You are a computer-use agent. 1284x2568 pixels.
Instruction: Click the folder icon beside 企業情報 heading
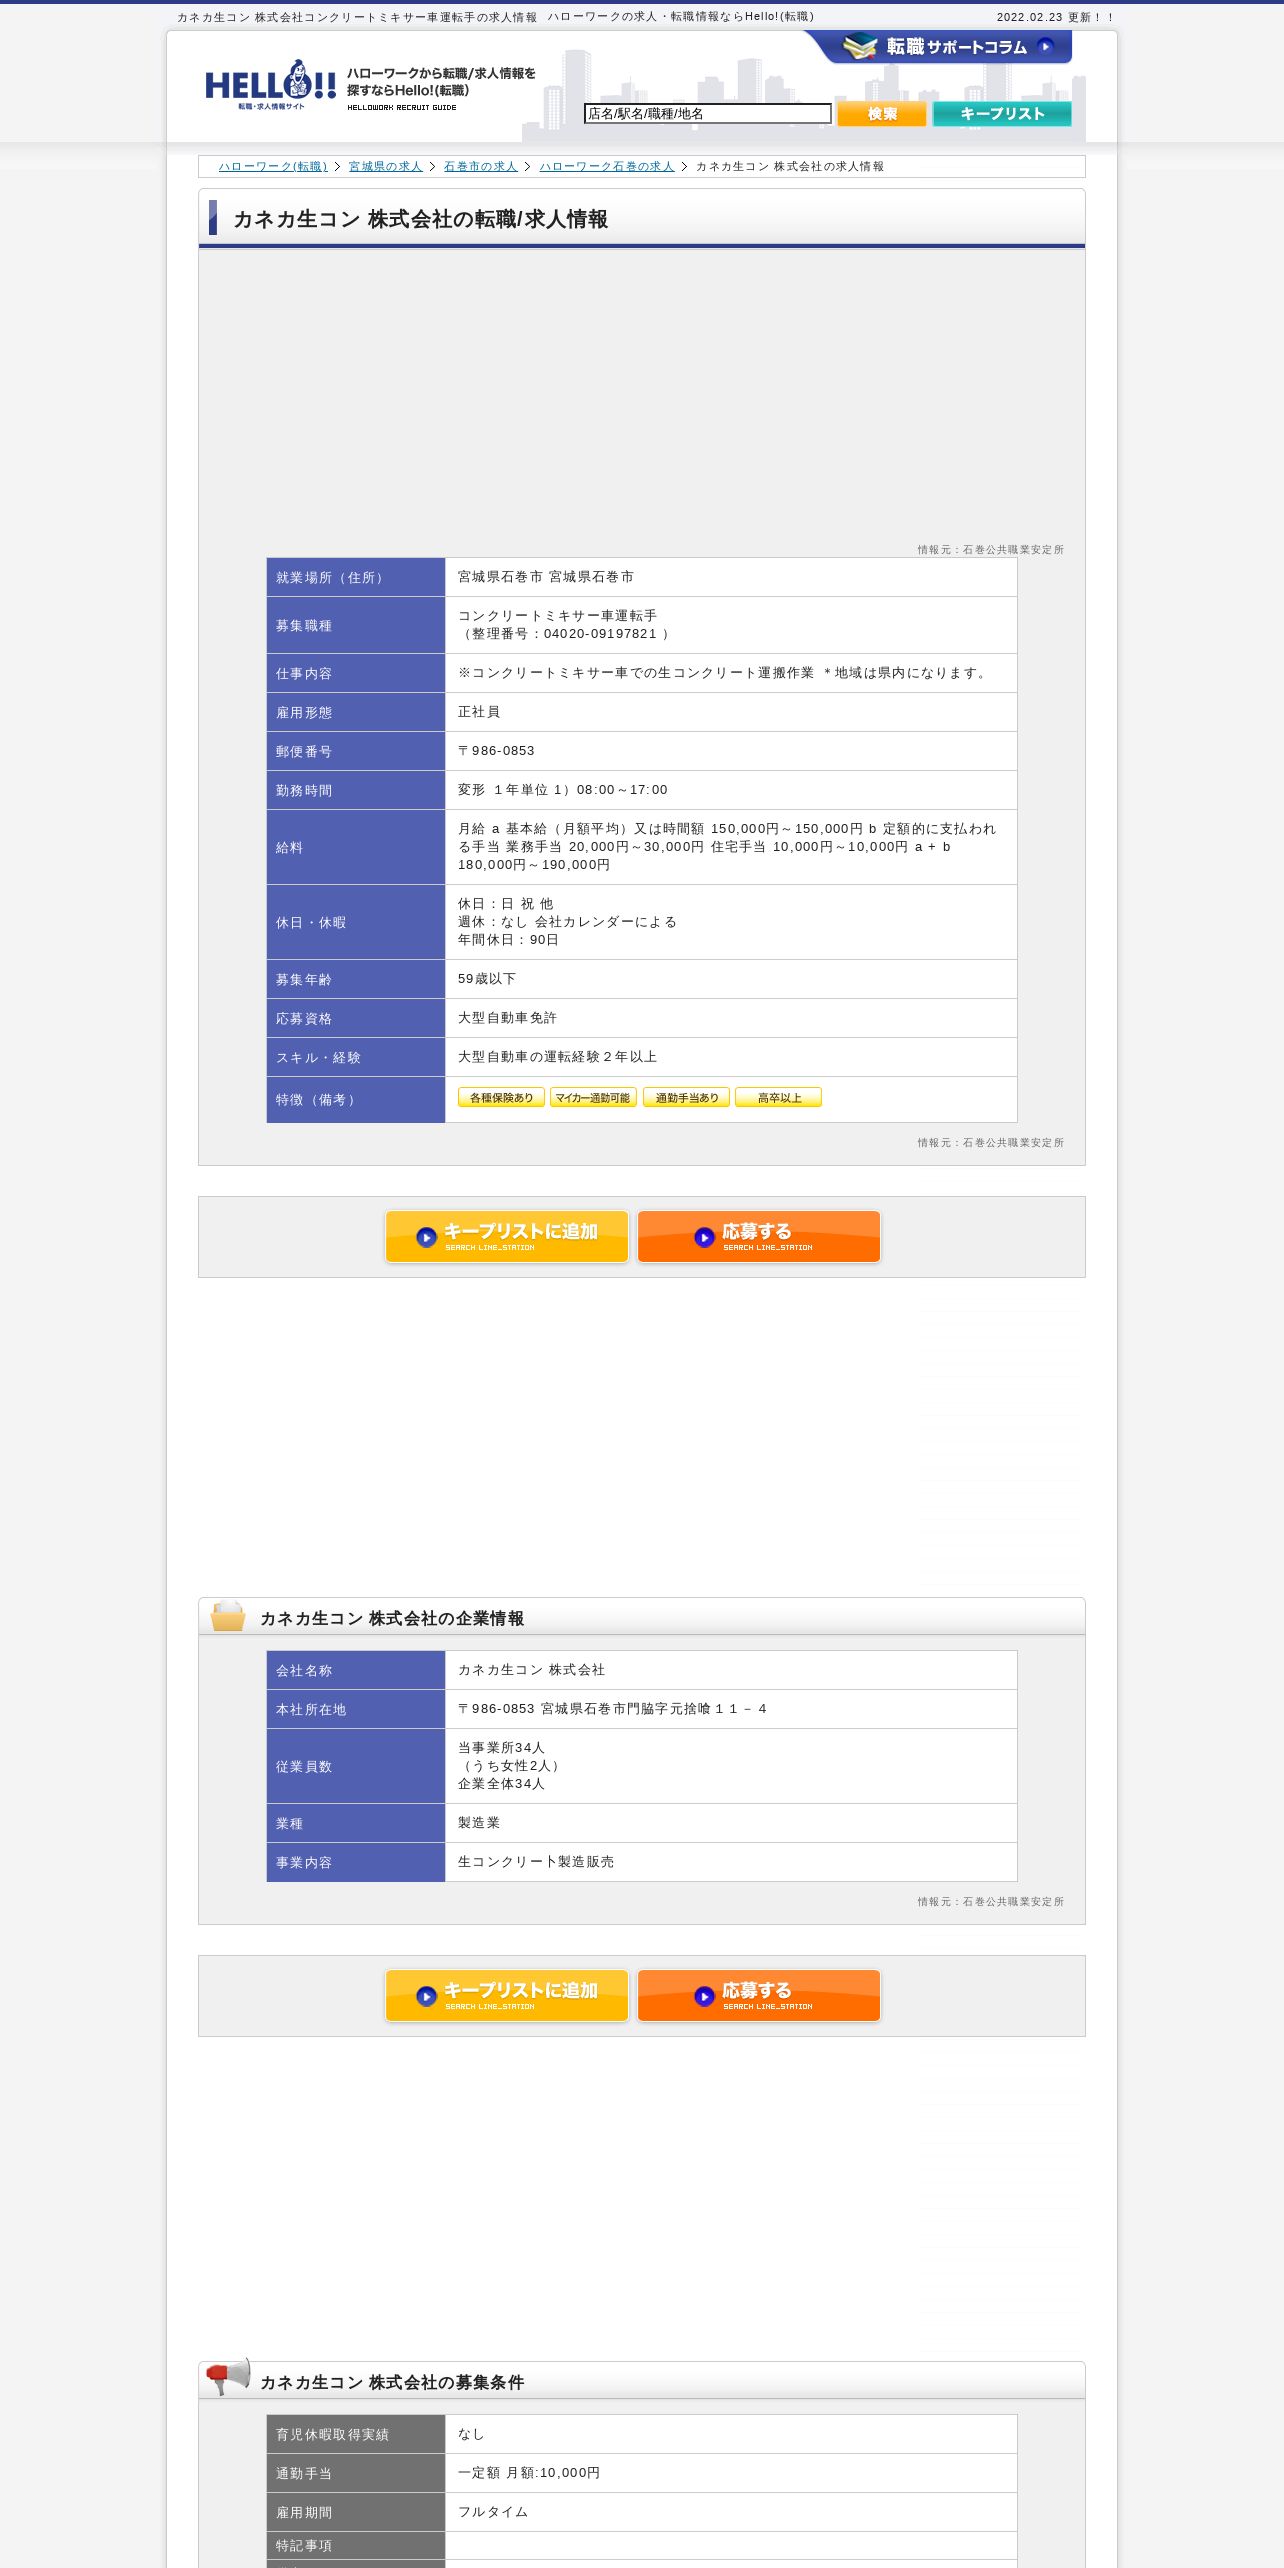point(228,1615)
